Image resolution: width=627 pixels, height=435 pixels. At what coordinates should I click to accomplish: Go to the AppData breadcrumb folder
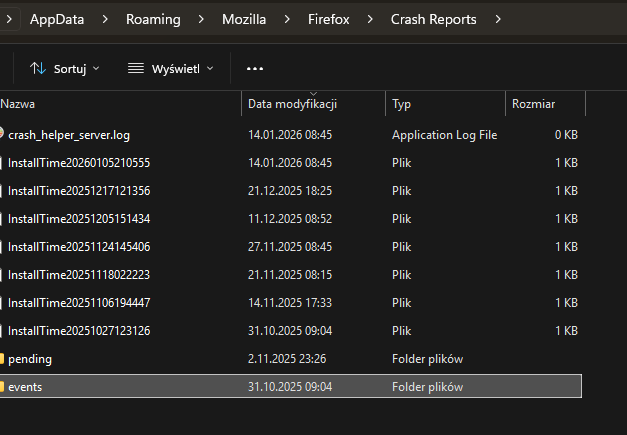(x=59, y=19)
